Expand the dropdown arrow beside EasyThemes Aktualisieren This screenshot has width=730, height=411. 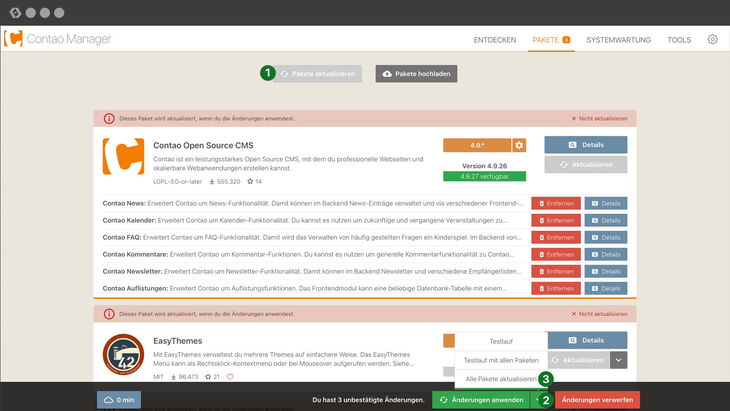(x=618, y=360)
